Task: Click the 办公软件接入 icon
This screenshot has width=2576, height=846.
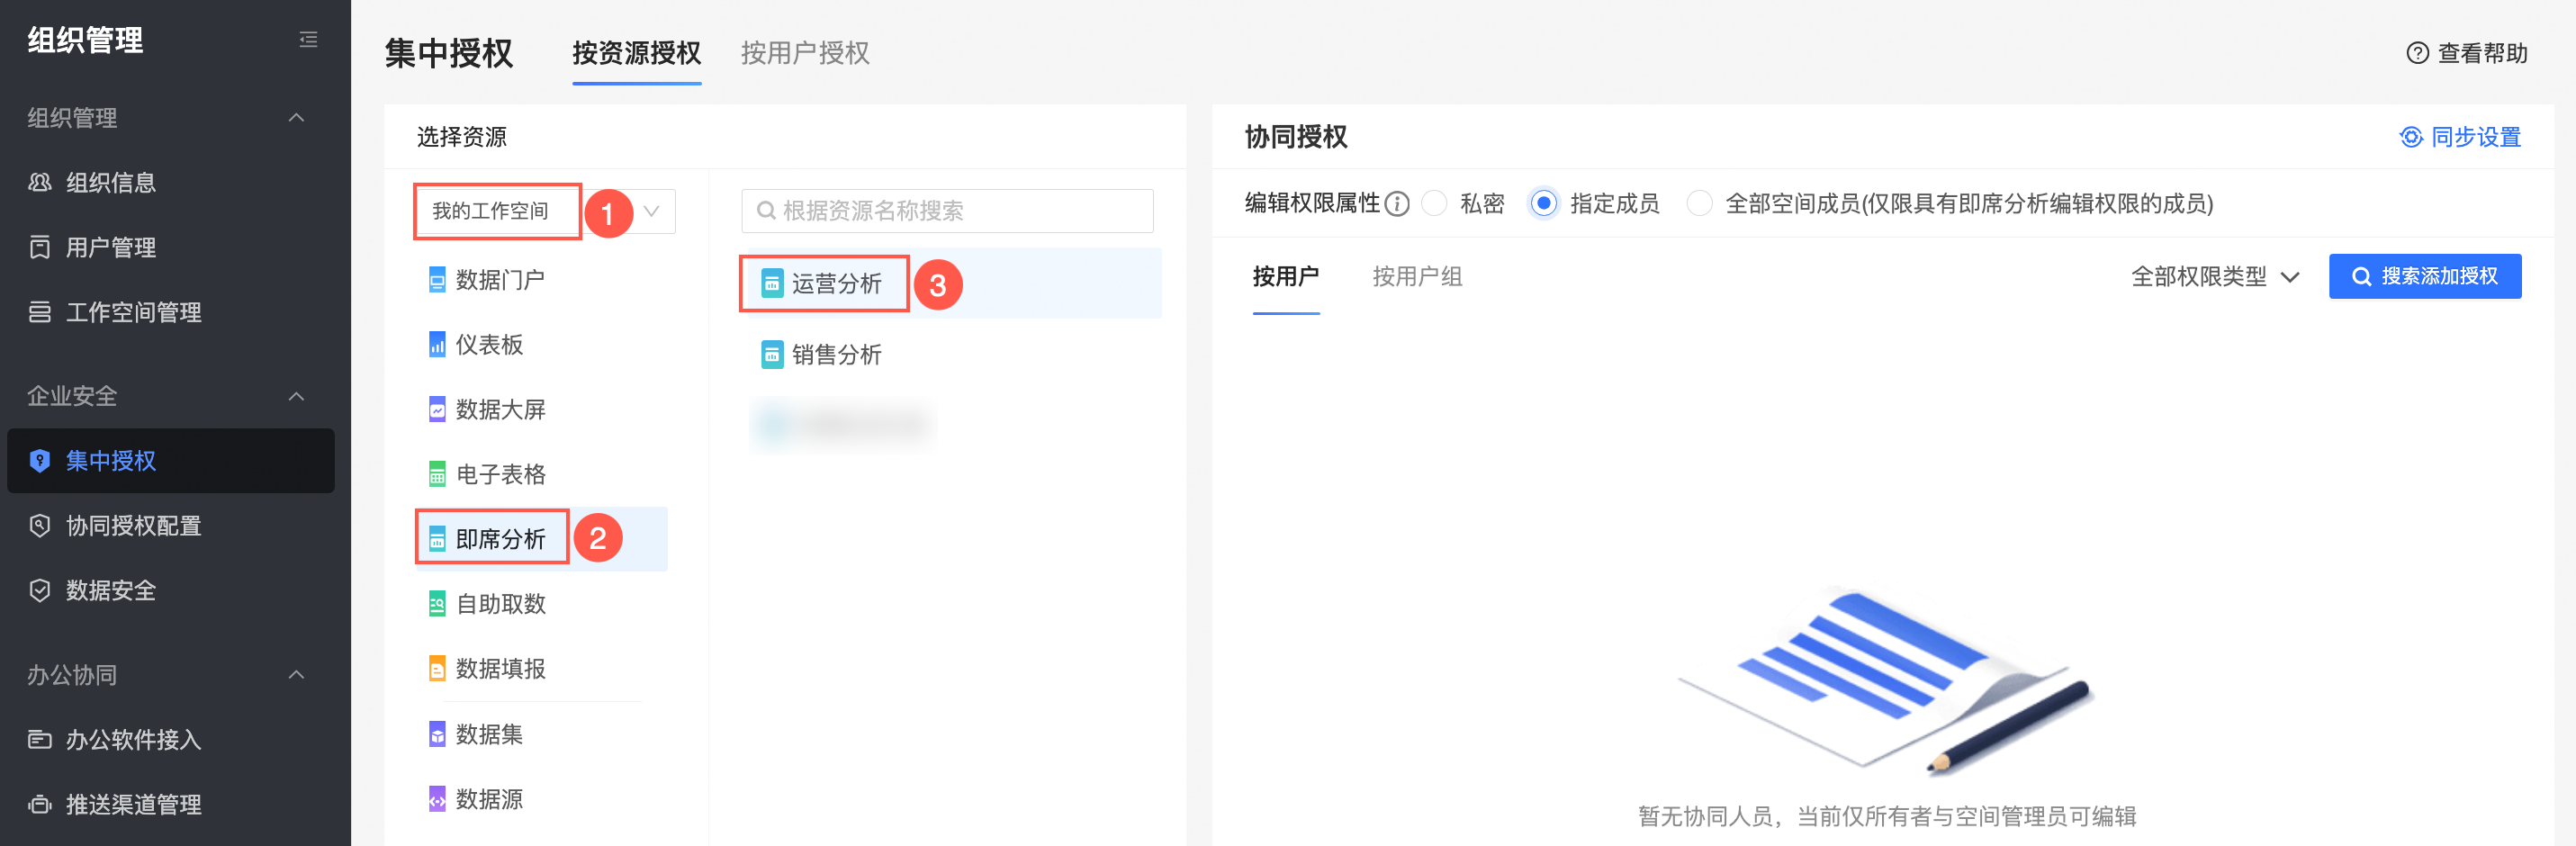Action: tap(40, 740)
